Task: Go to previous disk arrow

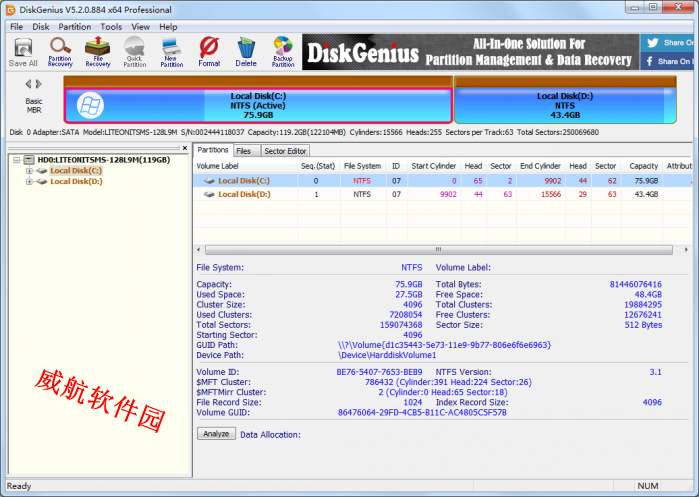Action: click(x=28, y=84)
